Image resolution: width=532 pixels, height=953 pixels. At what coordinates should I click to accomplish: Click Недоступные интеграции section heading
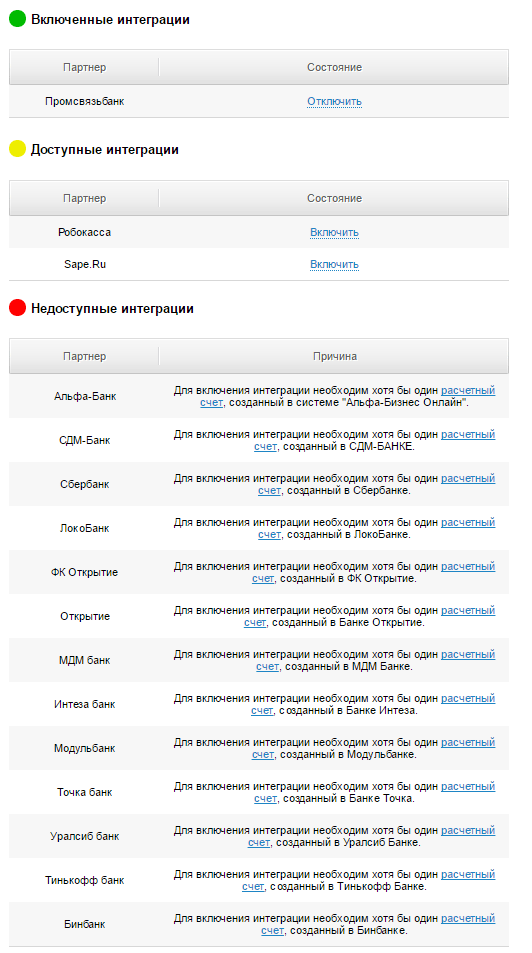(112, 308)
